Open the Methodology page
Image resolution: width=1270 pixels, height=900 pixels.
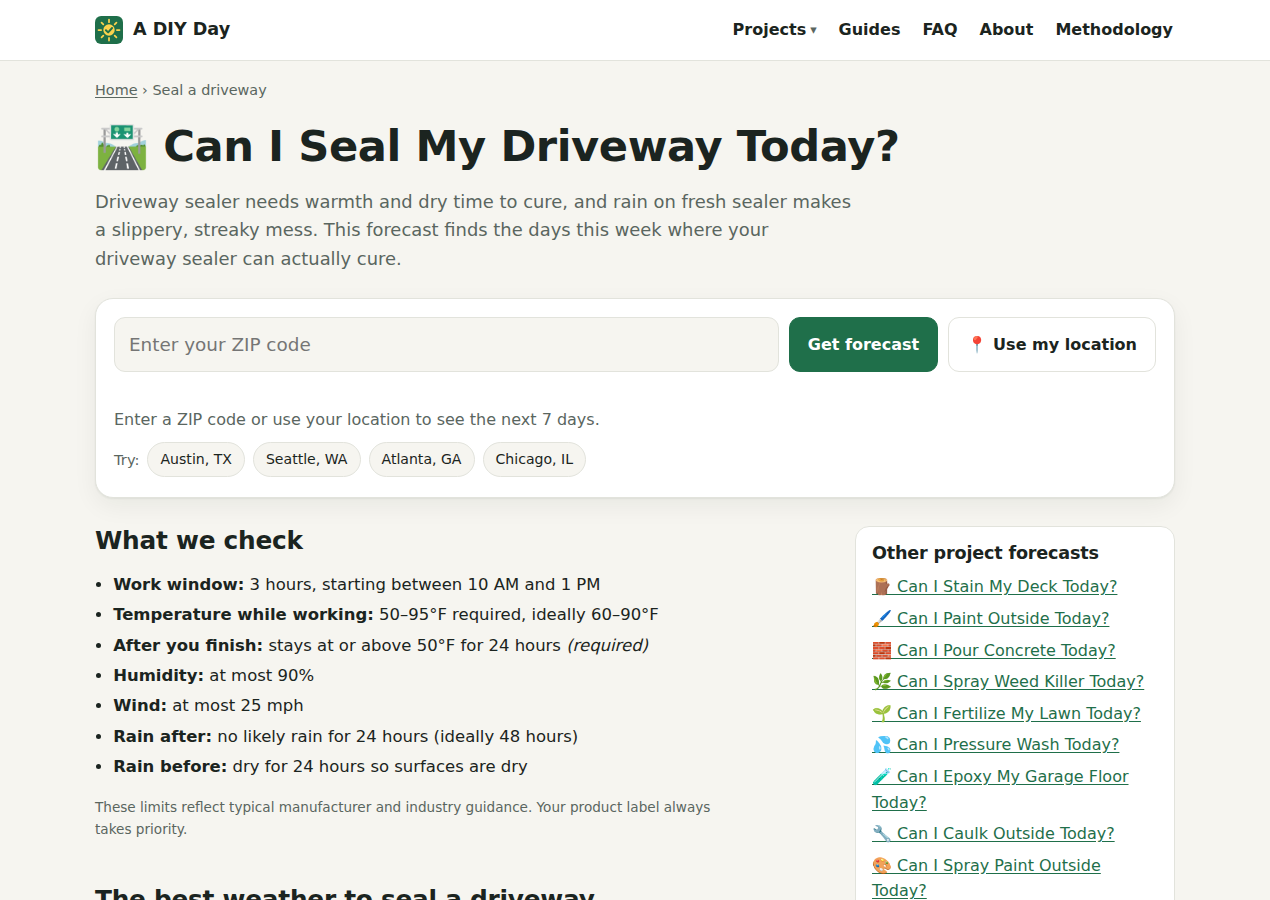click(1114, 30)
